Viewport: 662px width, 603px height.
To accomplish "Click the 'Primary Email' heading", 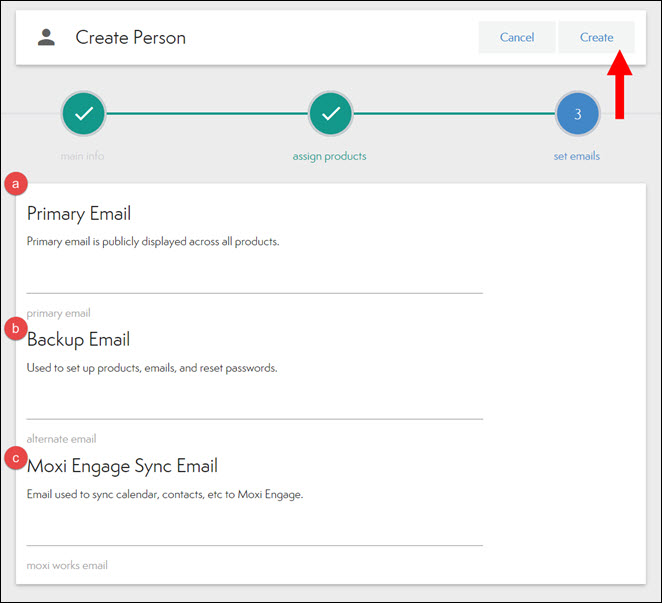I will click(79, 214).
